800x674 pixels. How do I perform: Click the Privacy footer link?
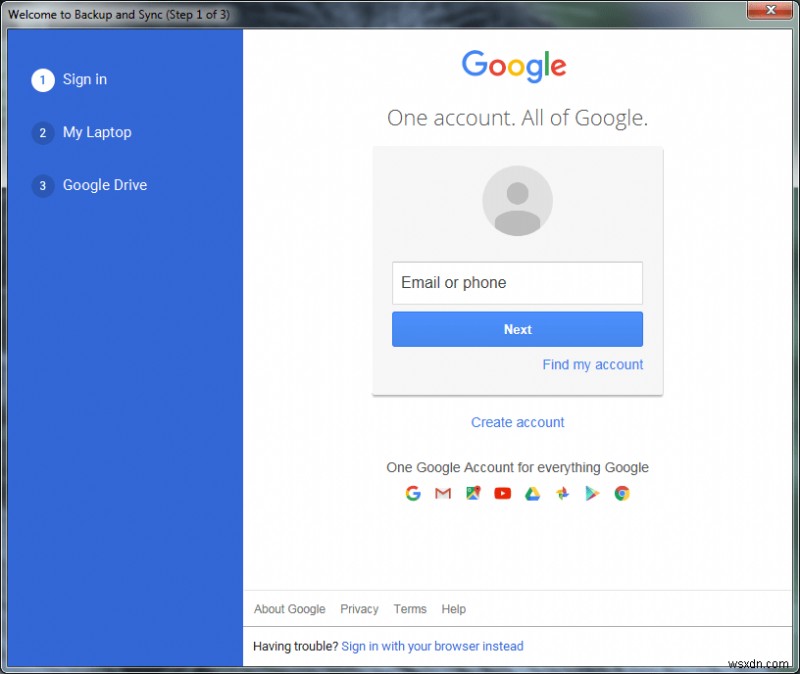click(359, 609)
